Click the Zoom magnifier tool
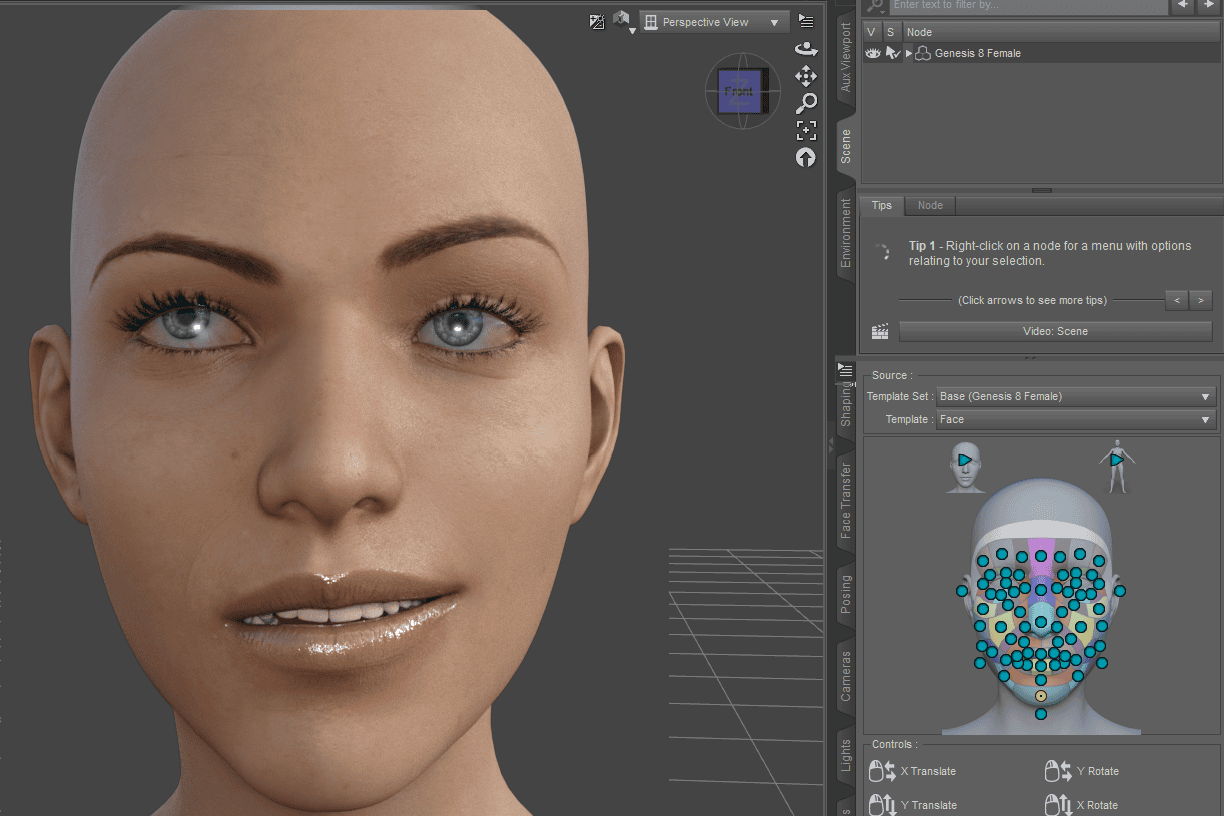The image size is (1224, 816). click(806, 102)
